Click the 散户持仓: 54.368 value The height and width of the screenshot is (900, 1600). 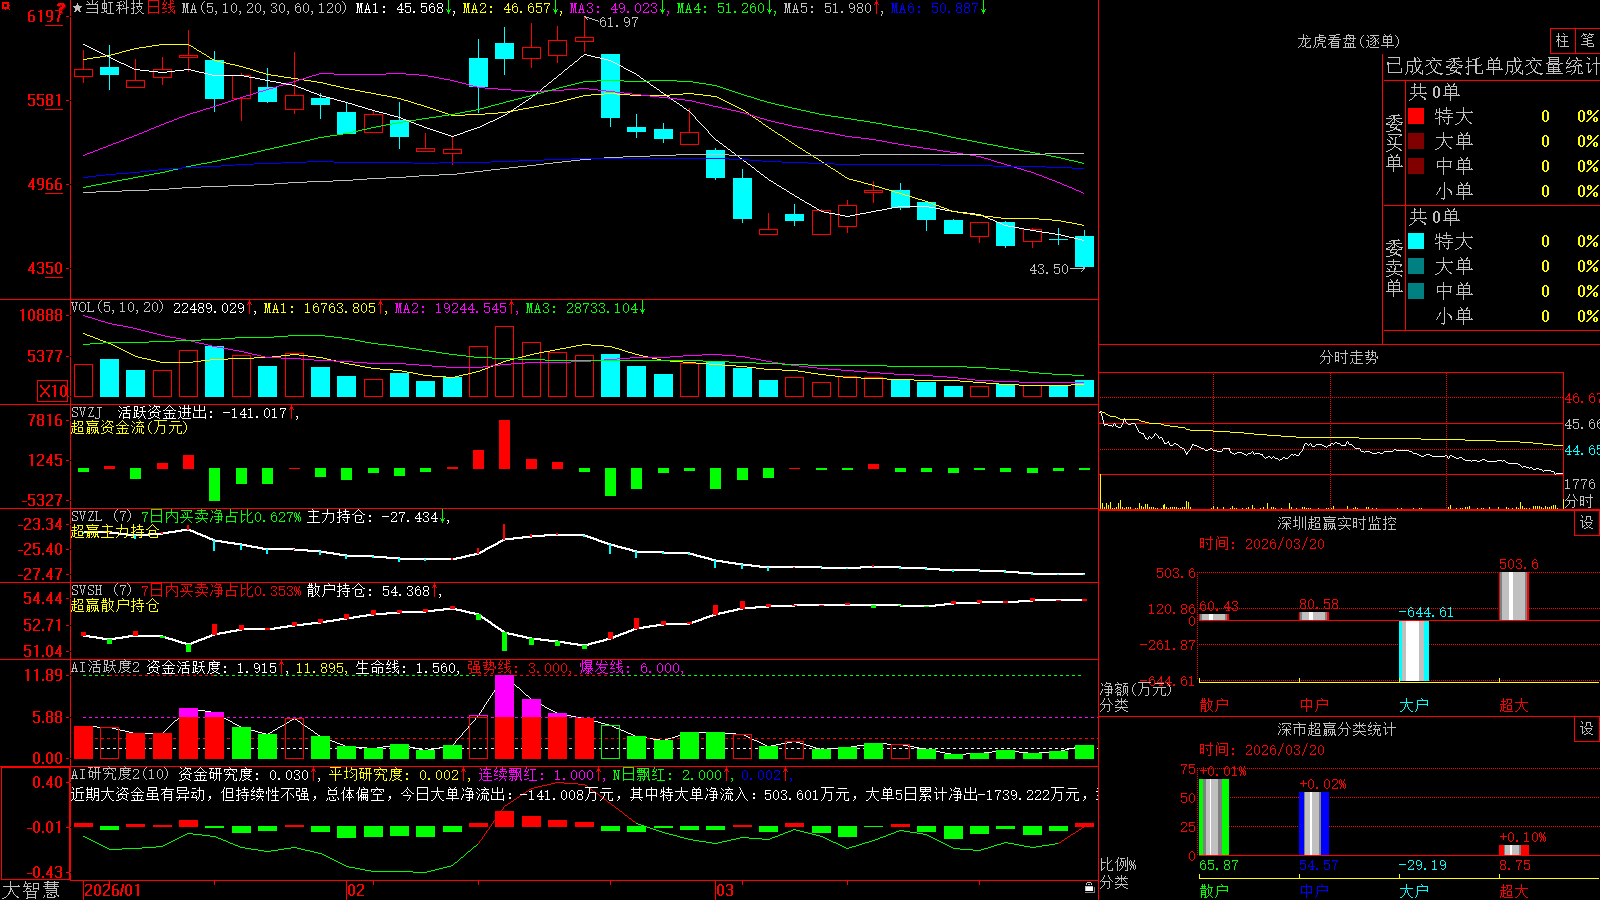pyautogui.click(x=369, y=591)
